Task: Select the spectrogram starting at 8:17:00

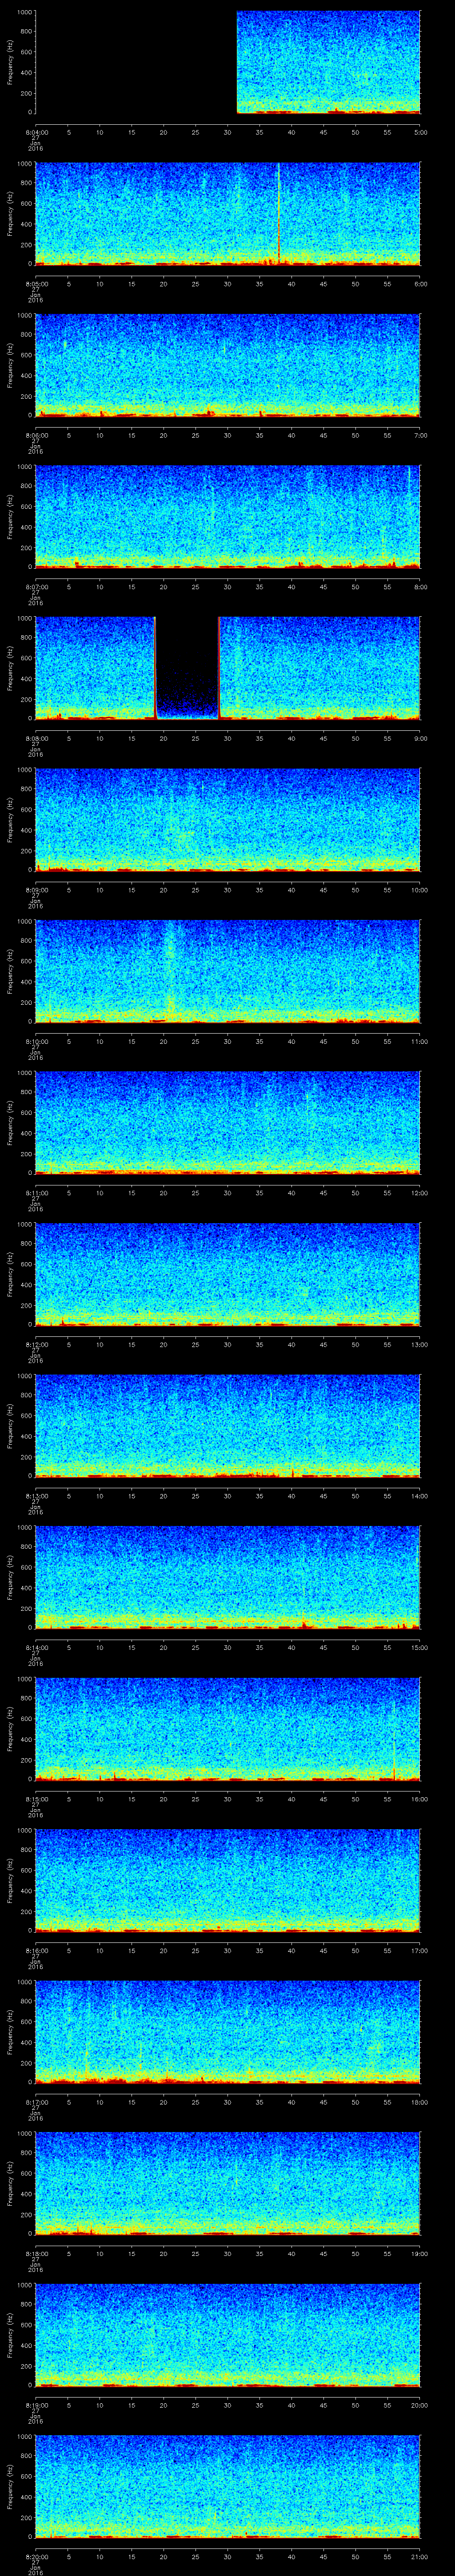Action: tap(227, 2031)
